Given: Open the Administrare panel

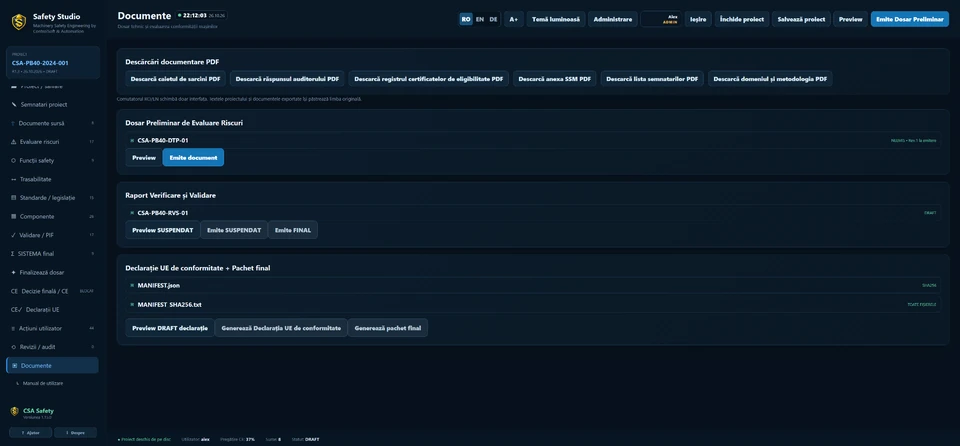Looking at the screenshot, I should click(x=613, y=19).
